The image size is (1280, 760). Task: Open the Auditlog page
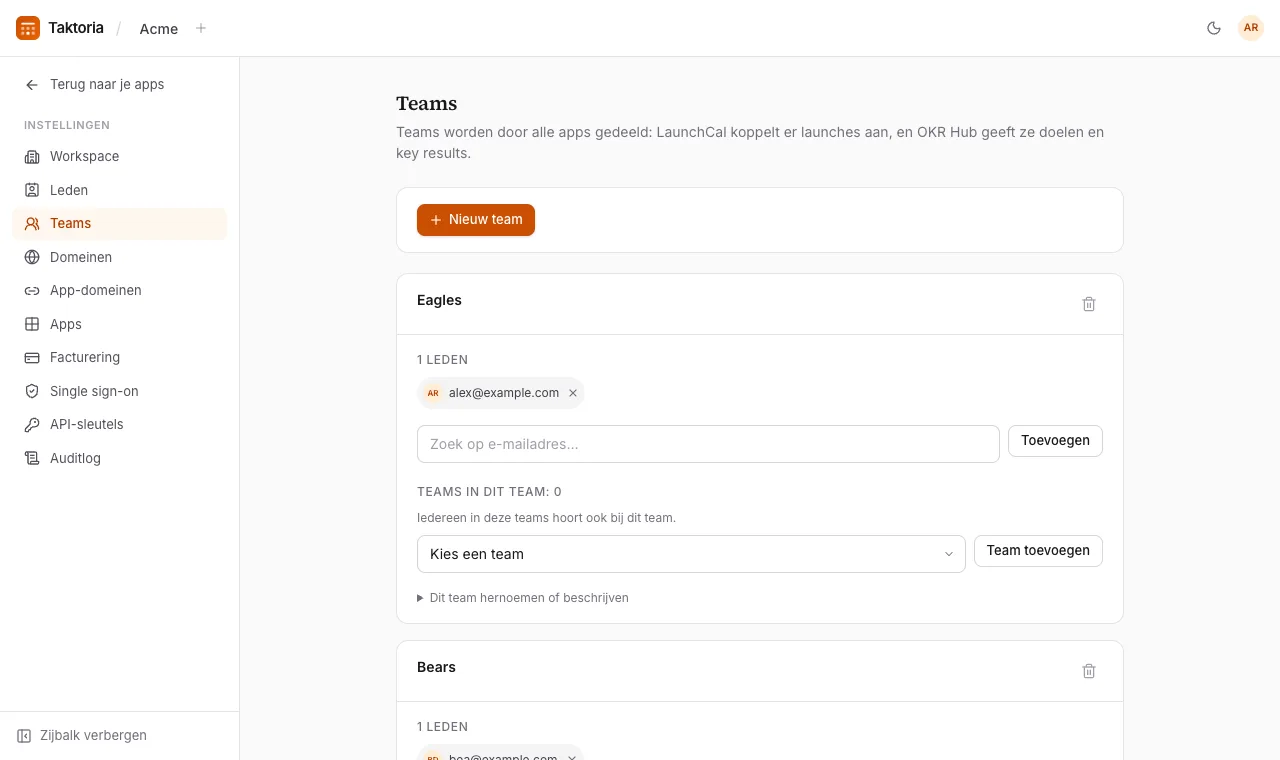coord(120,458)
